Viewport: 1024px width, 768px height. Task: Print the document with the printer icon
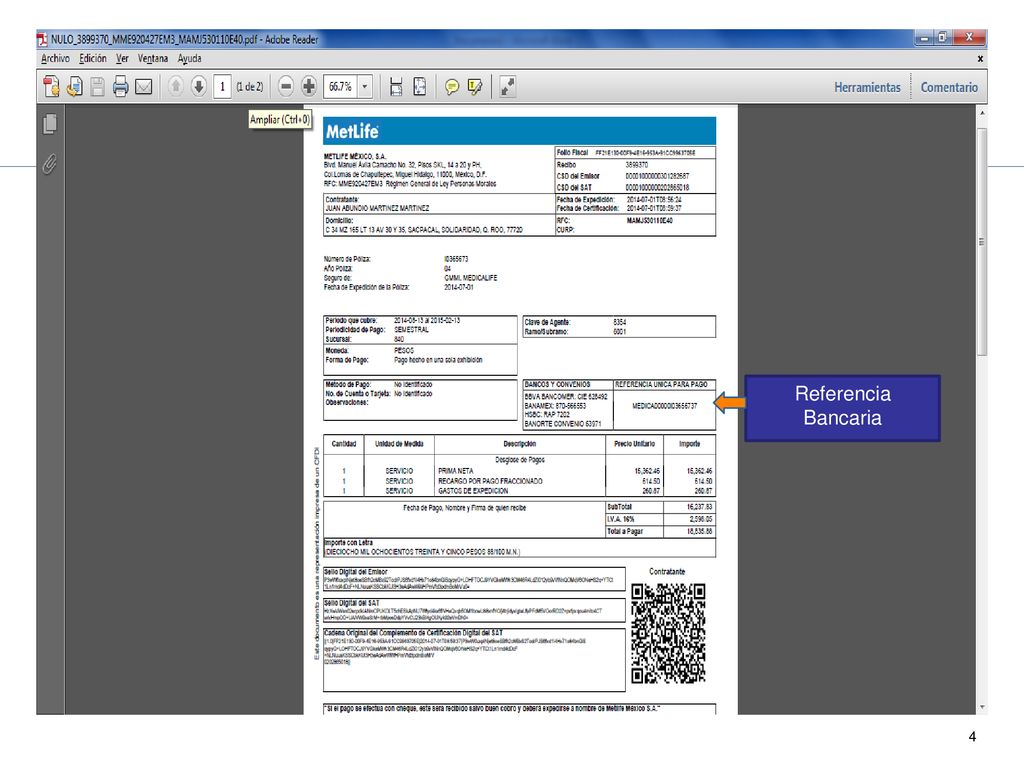coord(120,87)
